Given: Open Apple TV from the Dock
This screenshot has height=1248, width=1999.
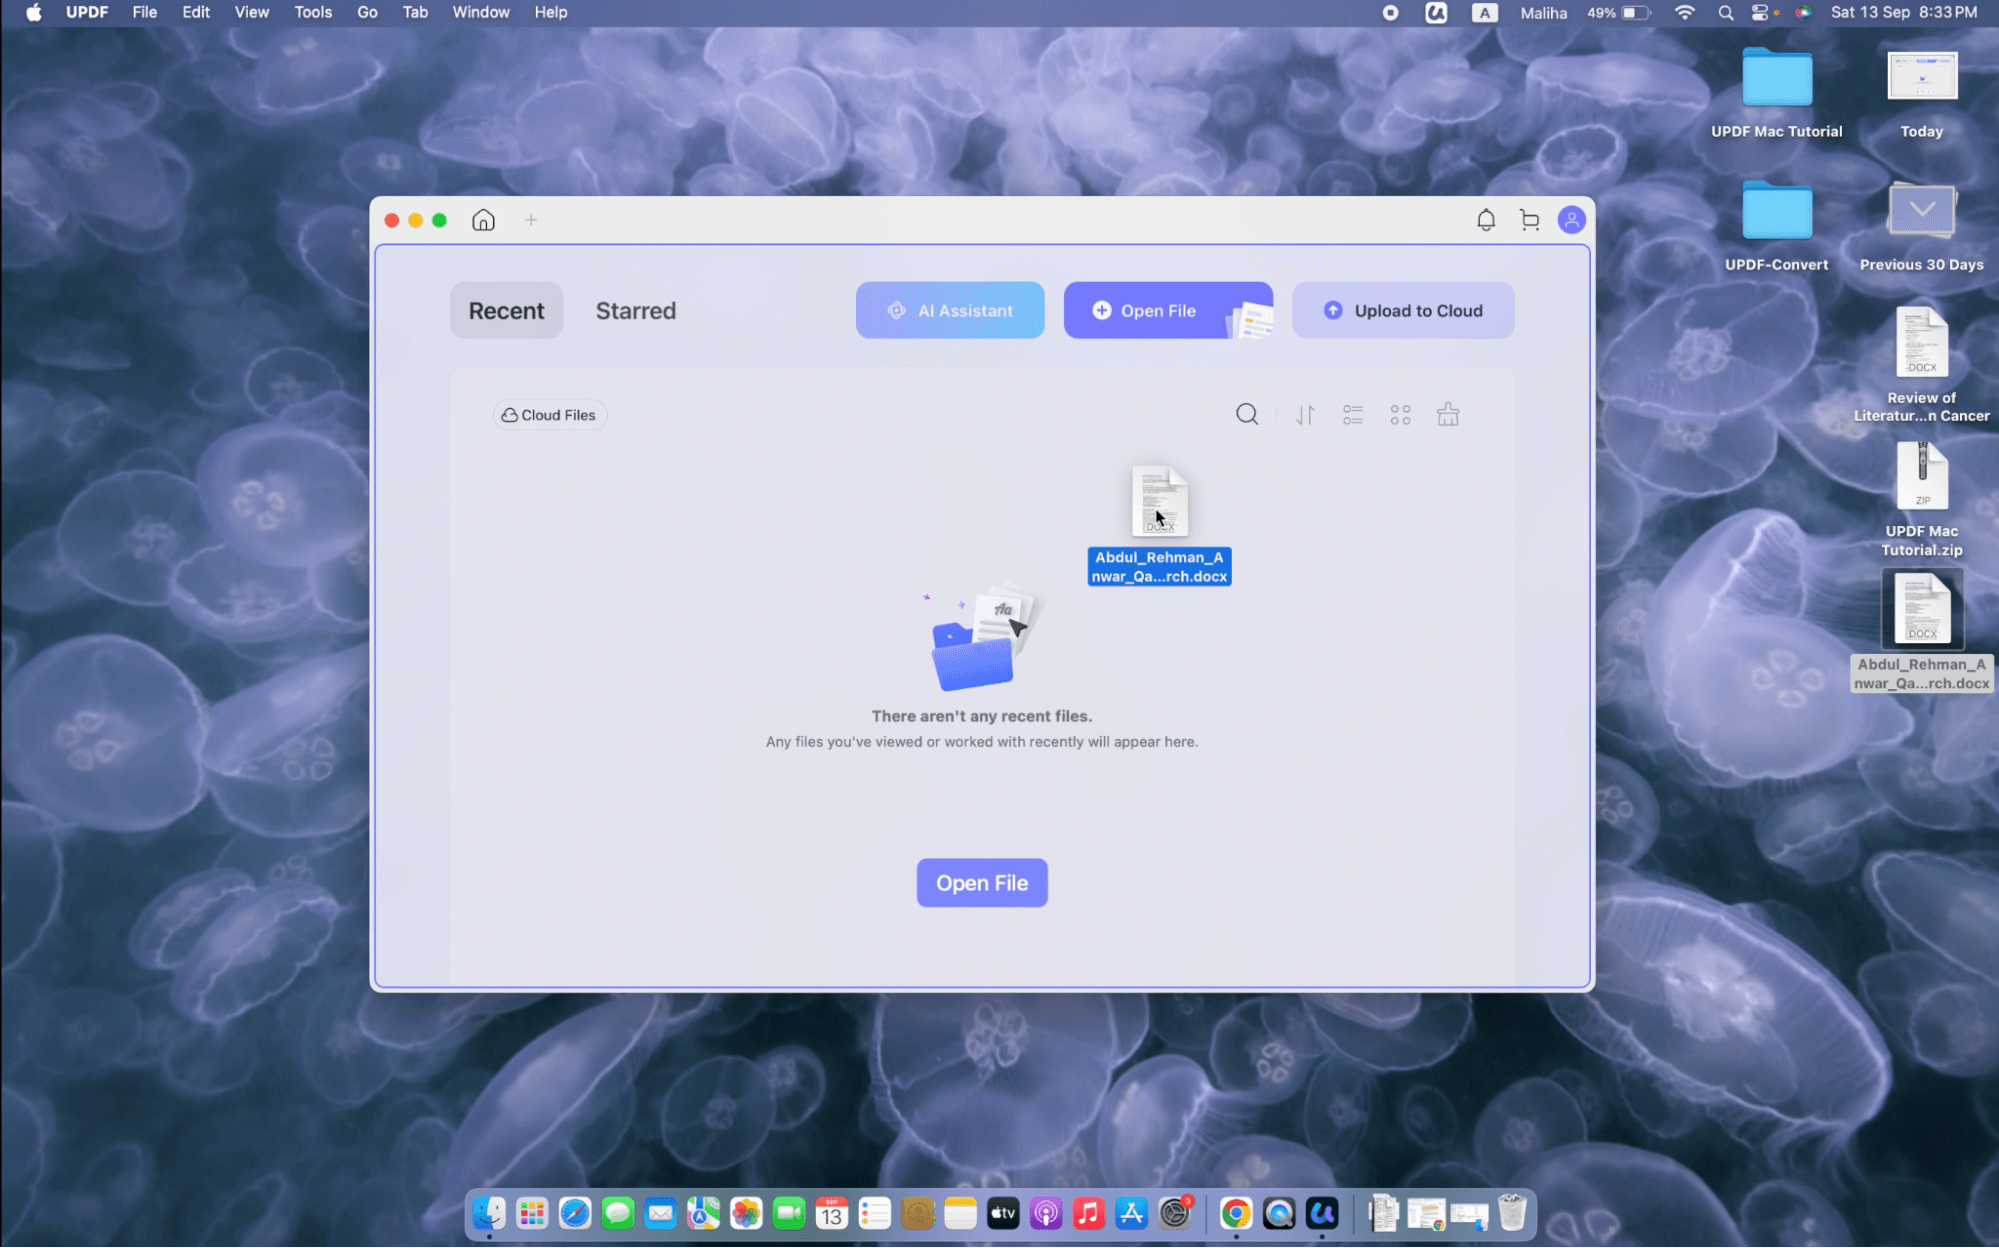Looking at the screenshot, I should click(1003, 1214).
